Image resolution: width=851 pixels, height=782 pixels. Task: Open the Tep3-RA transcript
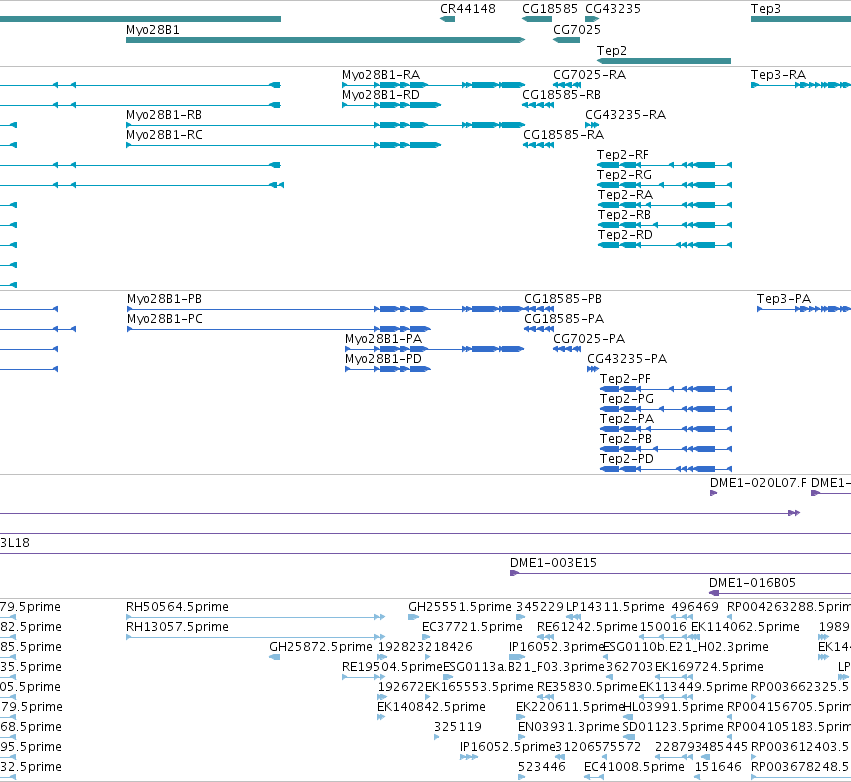click(801, 85)
